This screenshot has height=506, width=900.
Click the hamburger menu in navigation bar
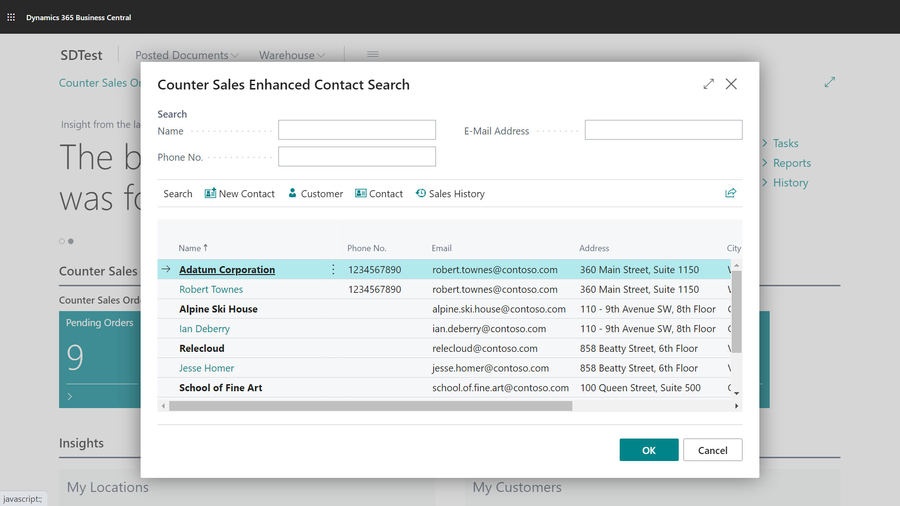tap(372, 55)
